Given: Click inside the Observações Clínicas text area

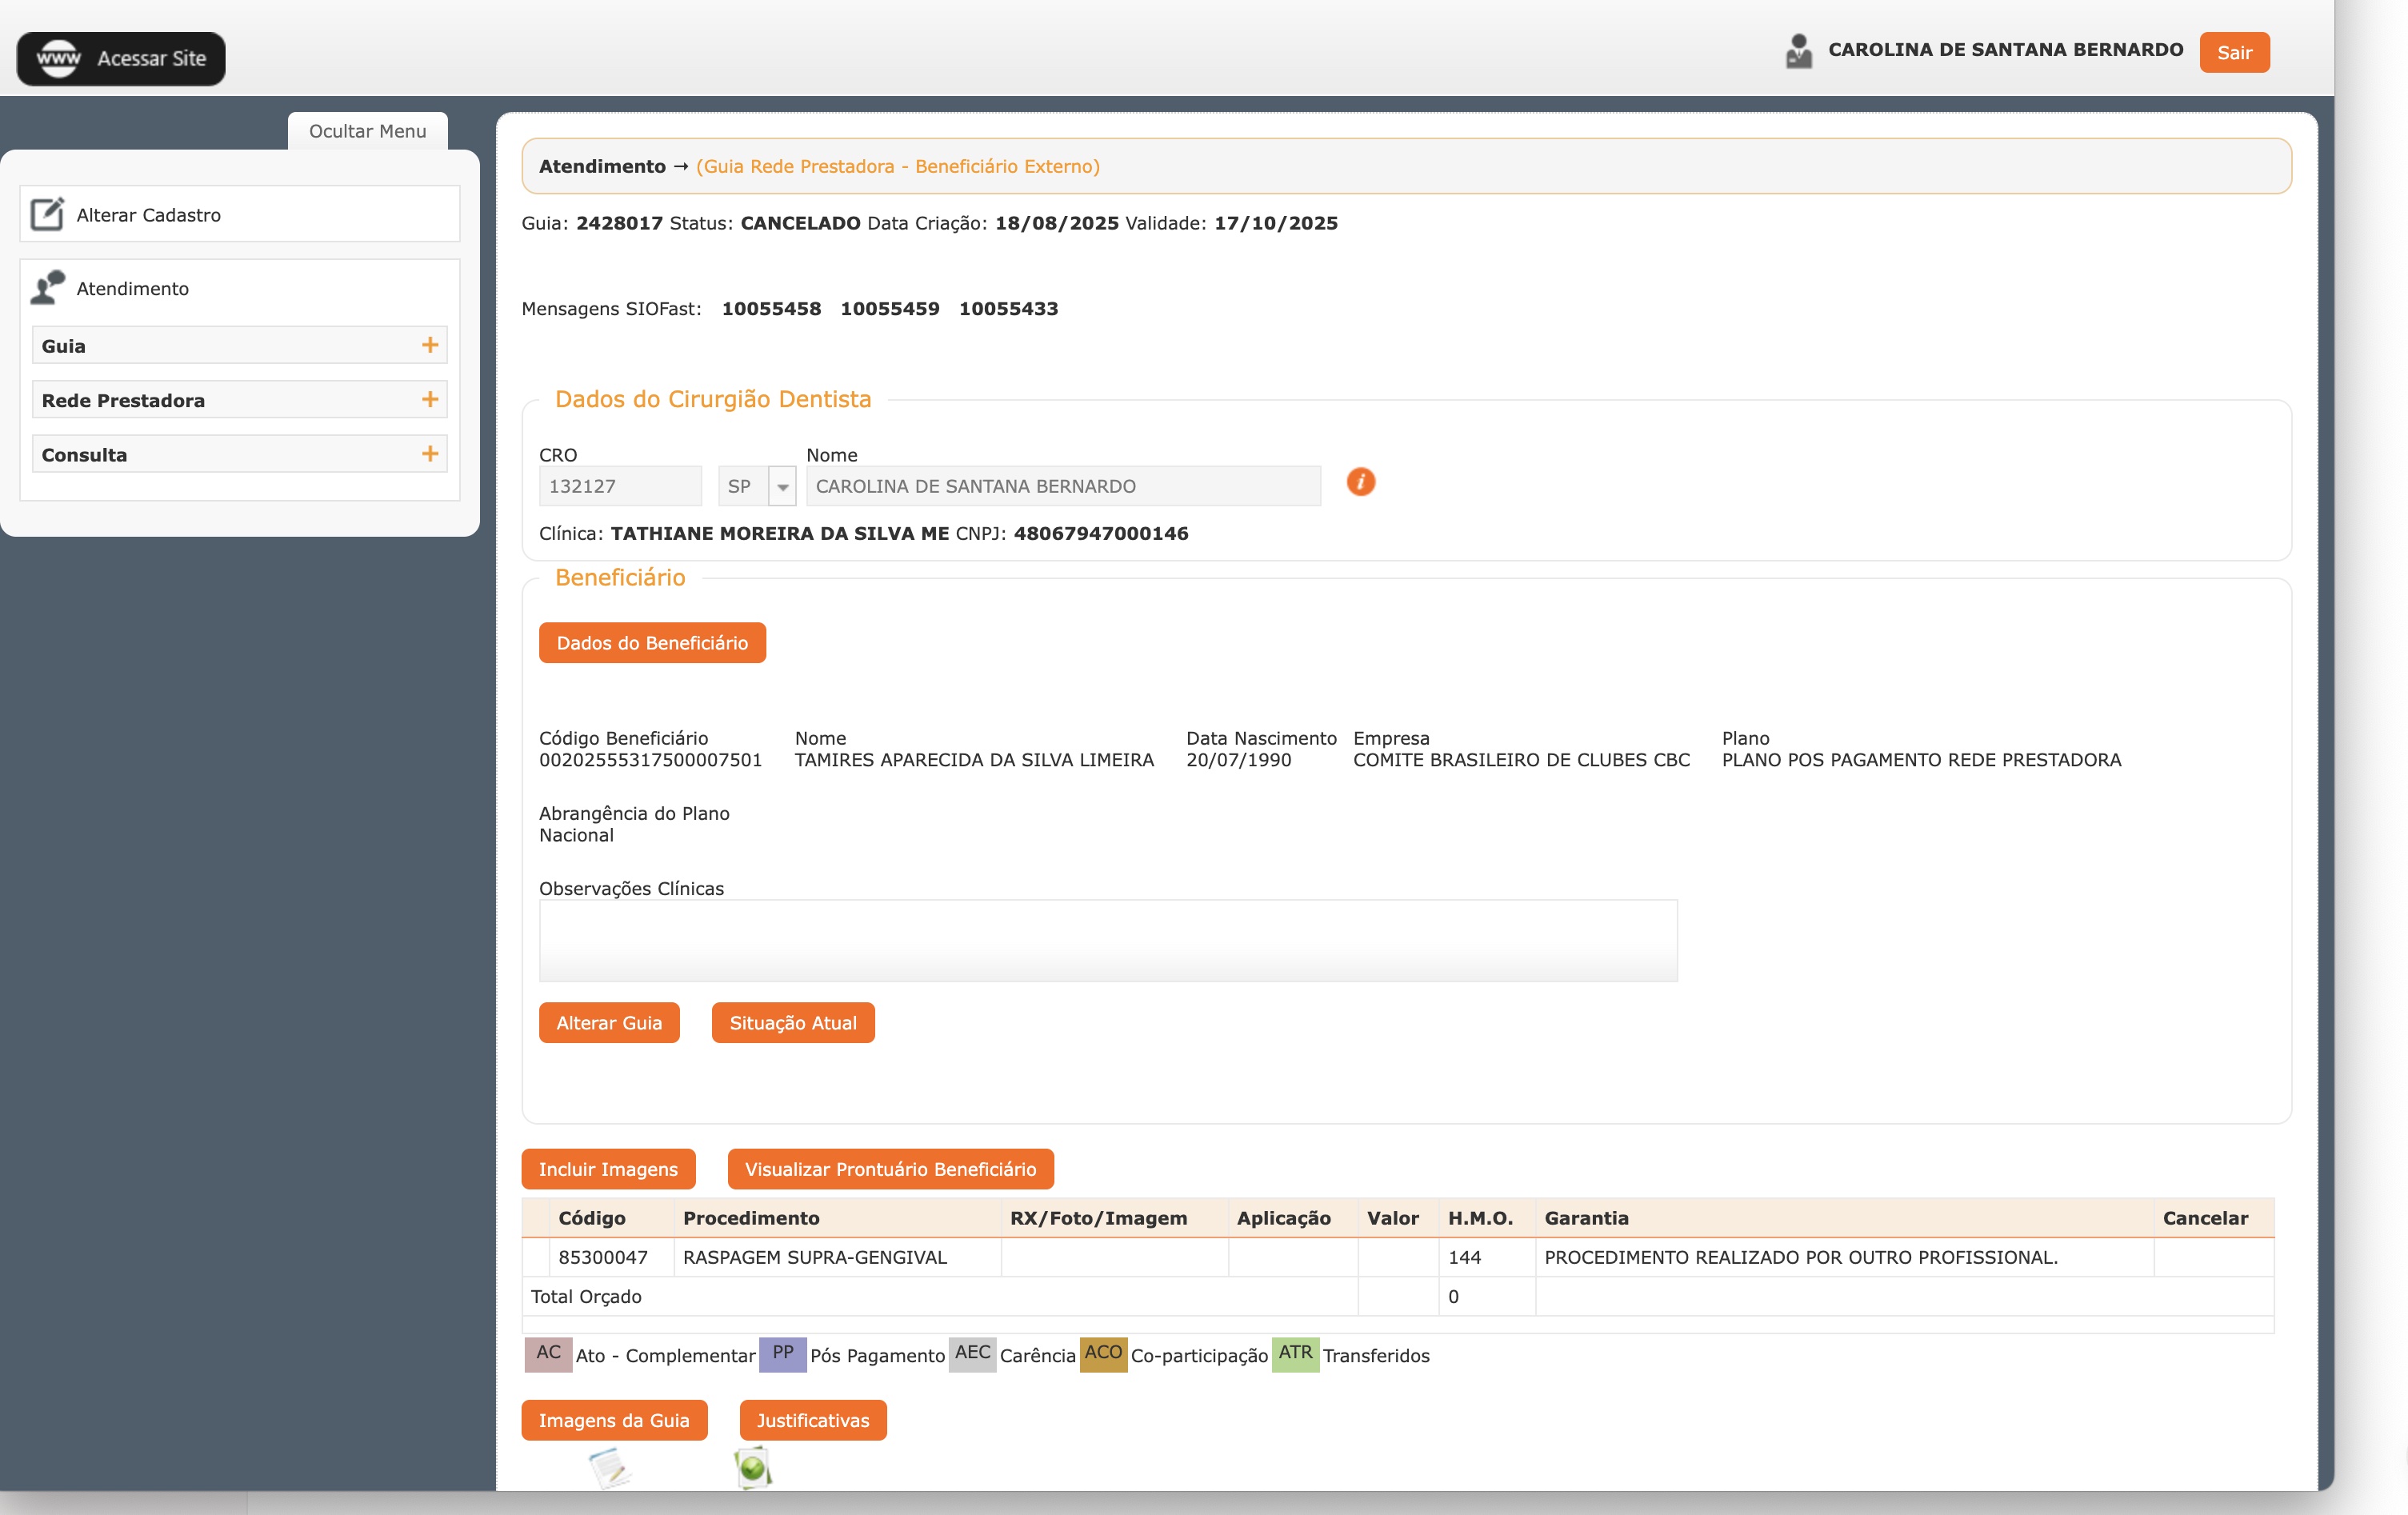Looking at the screenshot, I should click(1107, 940).
